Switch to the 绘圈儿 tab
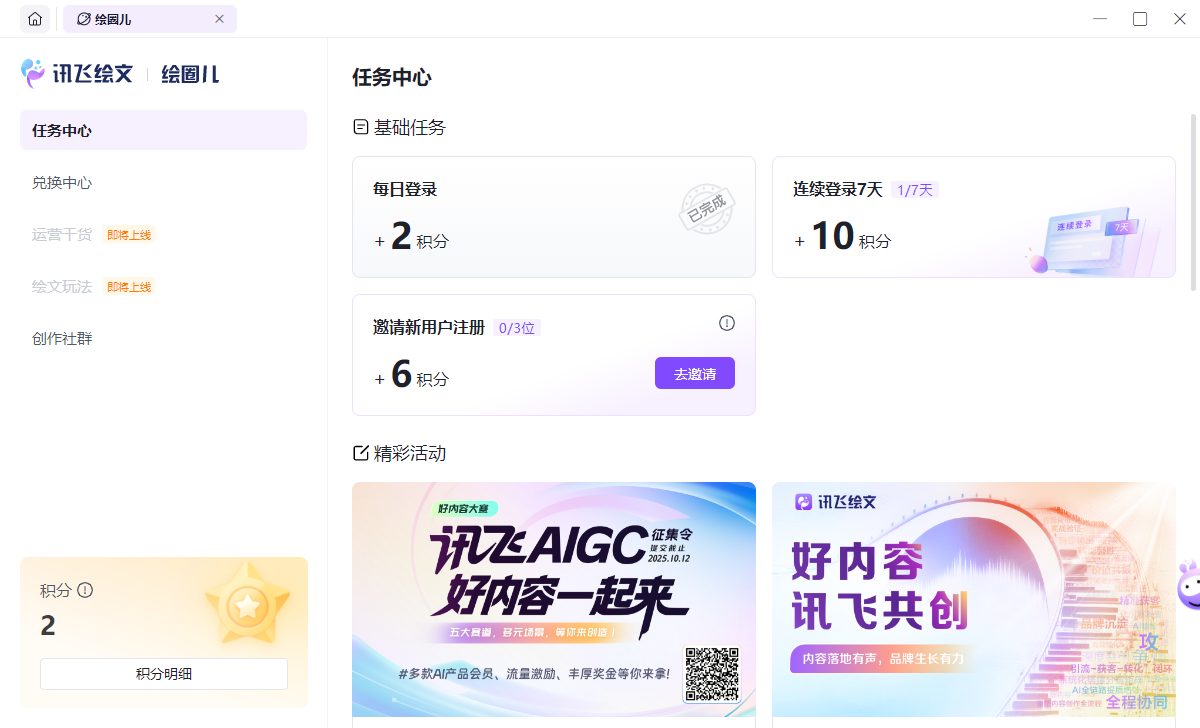This screenshot has width=1200, height=728. pyautogui.click(x=150, y=19)
